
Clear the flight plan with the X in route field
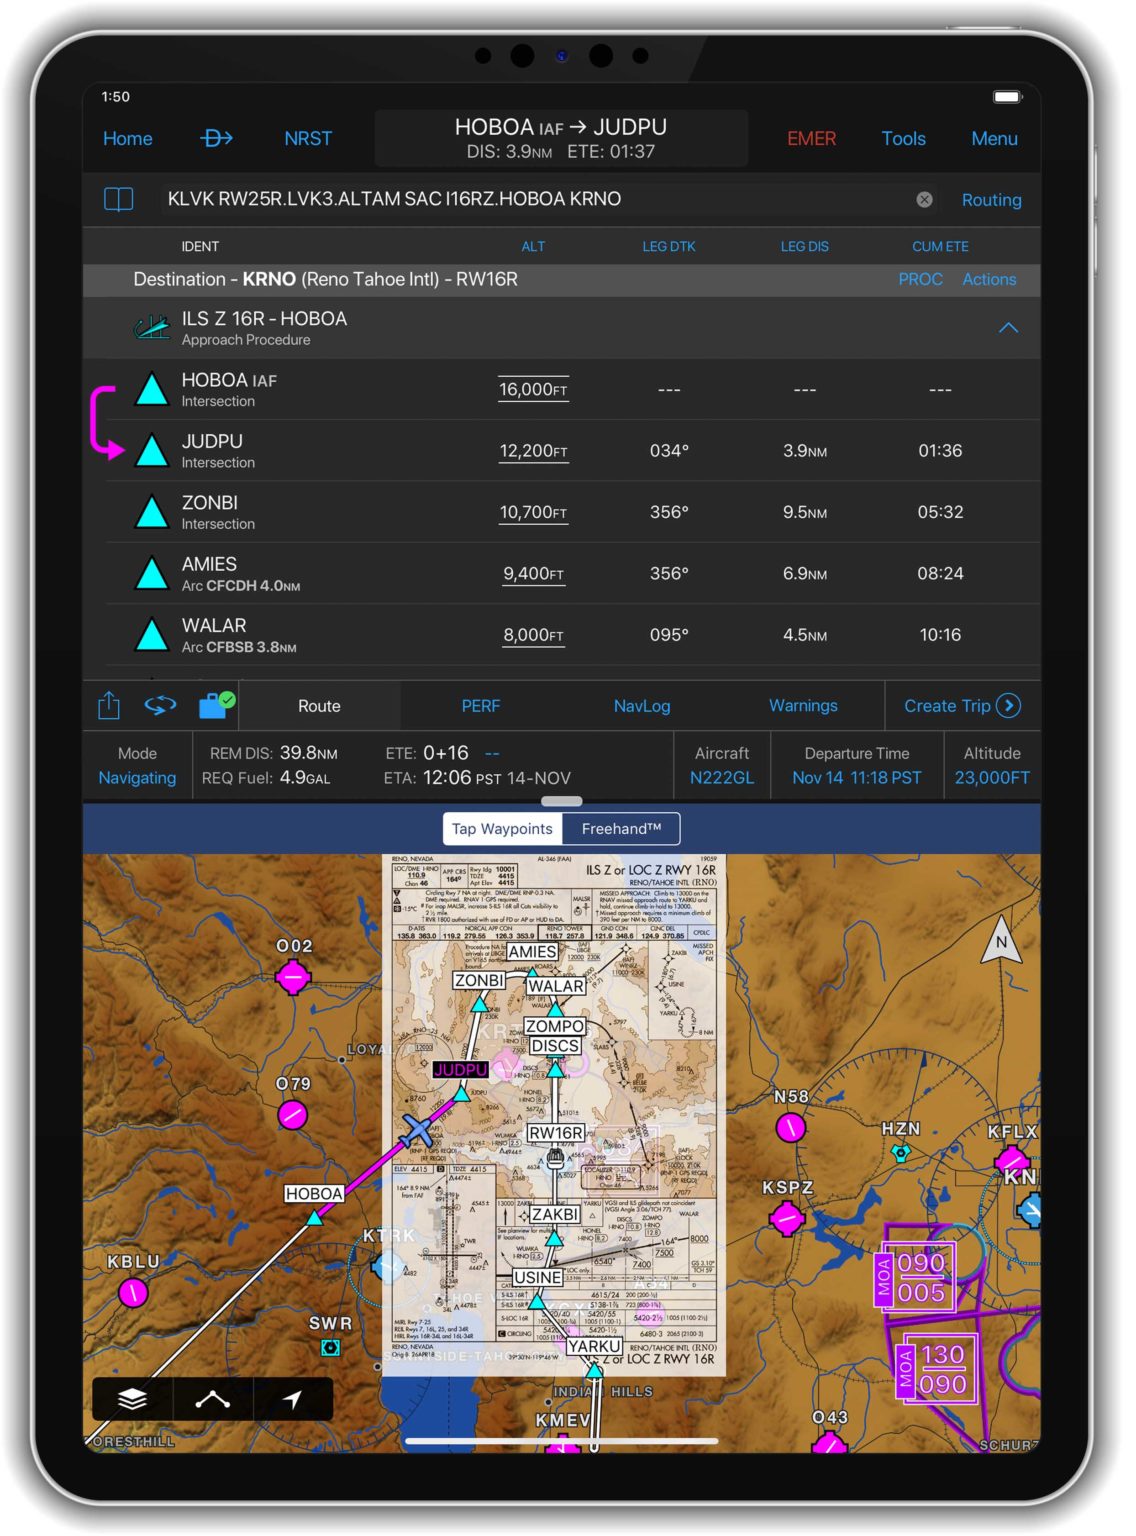tap(925, 199)
